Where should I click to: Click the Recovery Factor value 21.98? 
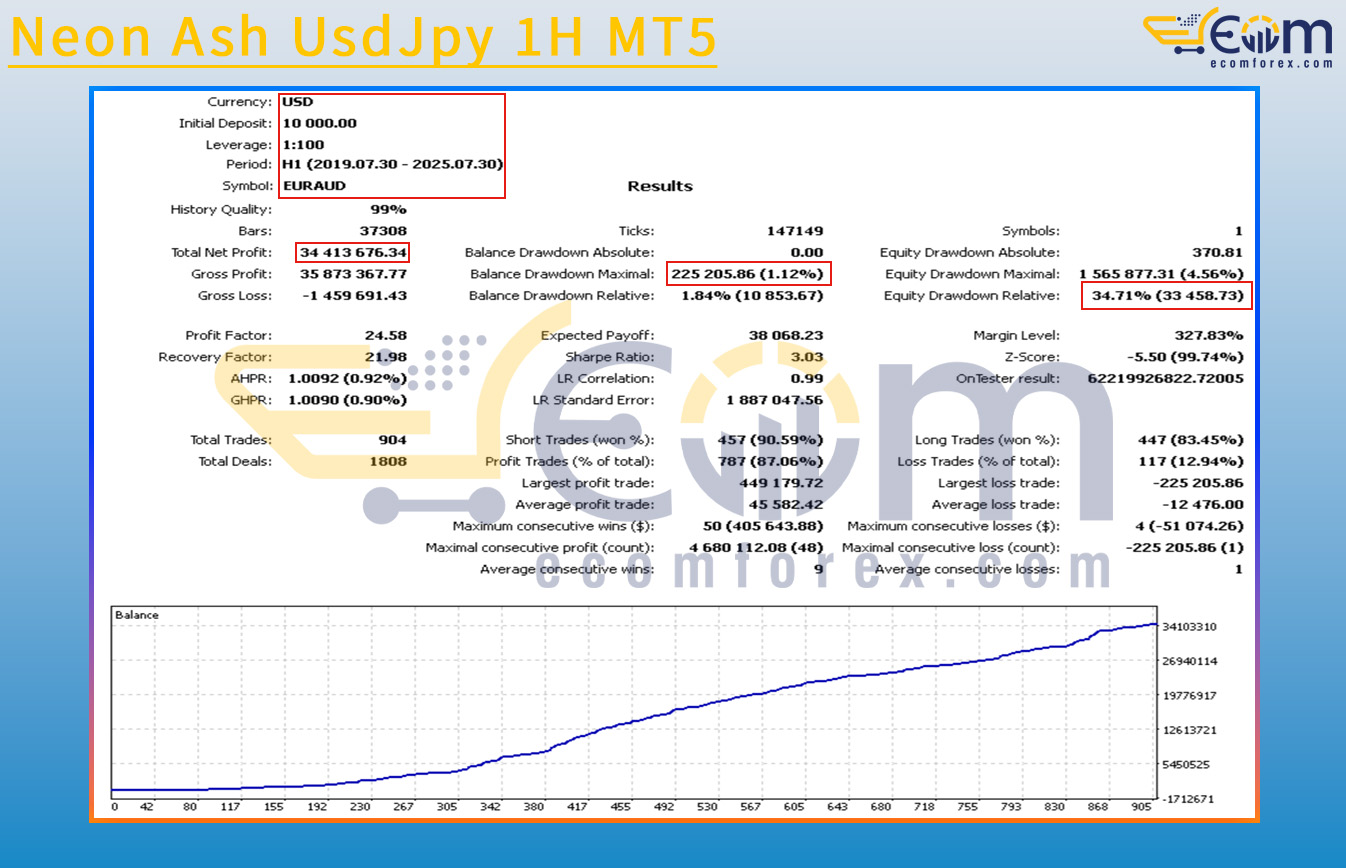tap(385, 357)
